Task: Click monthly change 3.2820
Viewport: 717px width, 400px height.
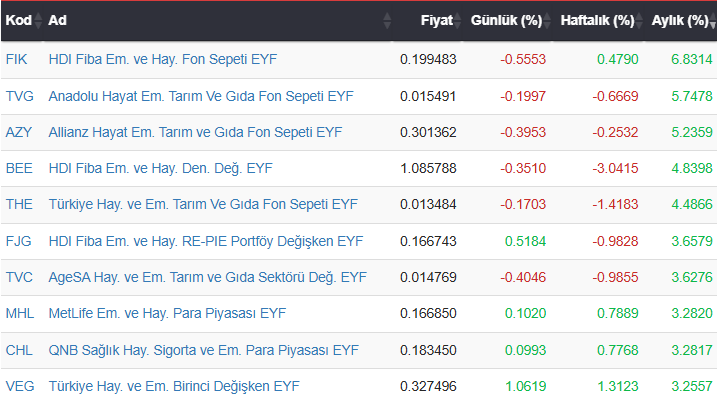Action: click(692, 314)
